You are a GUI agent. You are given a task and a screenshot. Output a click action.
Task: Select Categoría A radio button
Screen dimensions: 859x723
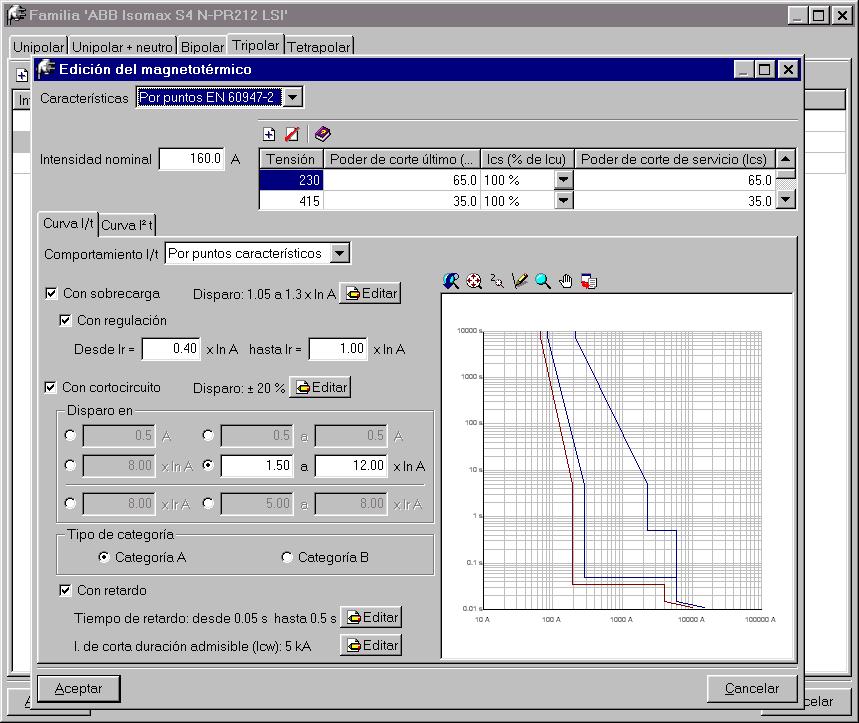pyautogui.click(x=104, y=558)
